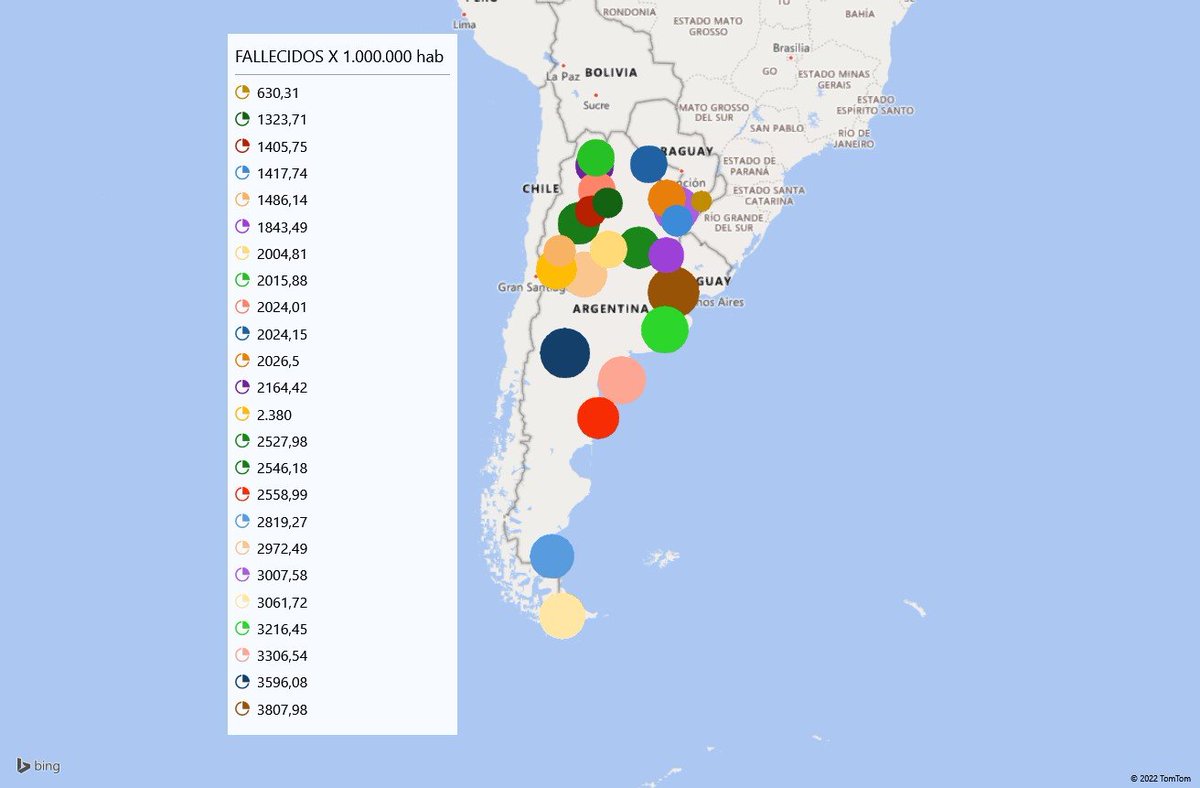Screen dimensions: 1200x788
Task: Click the dark blue 2024,15 legend marker
Action: (x=242, y=334)
